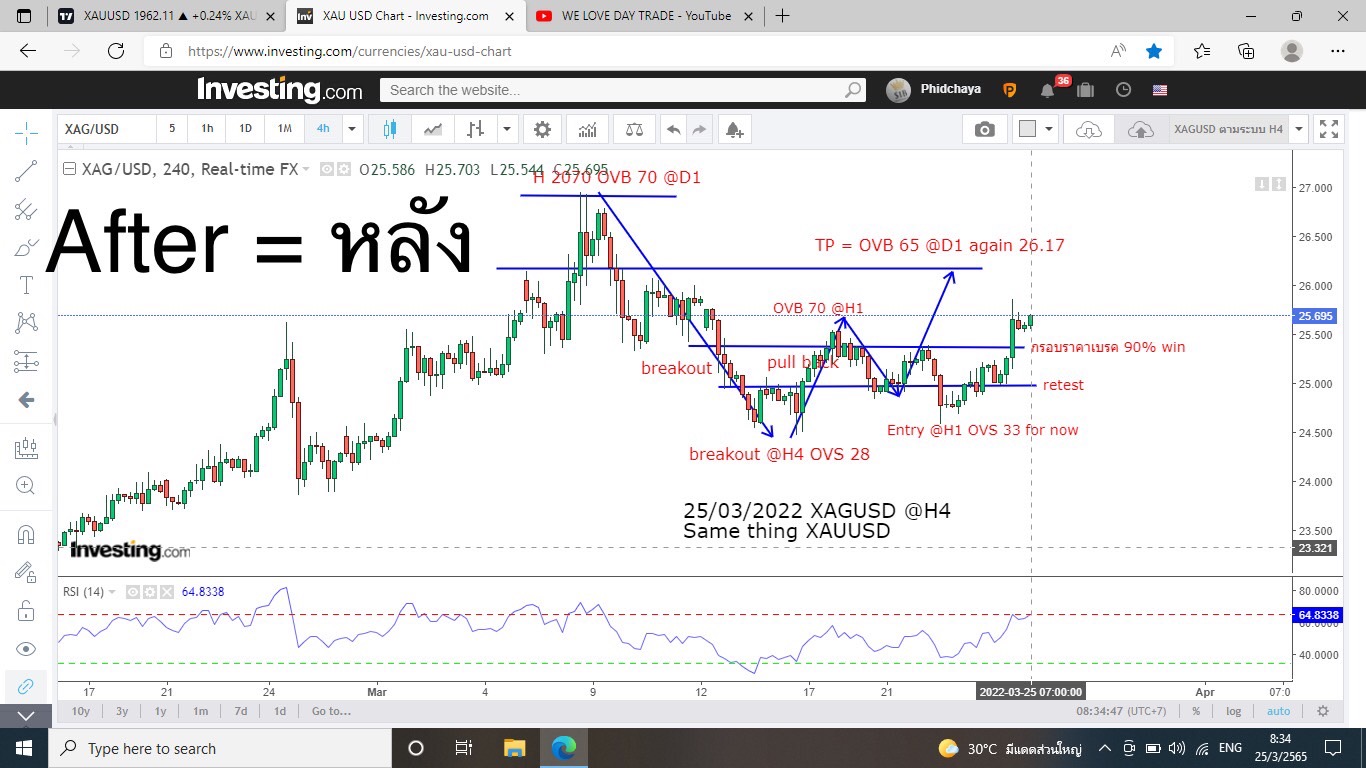Select the brush drawing tool
The height and width of the screenshot is (768, 1366).
point(26,247)
